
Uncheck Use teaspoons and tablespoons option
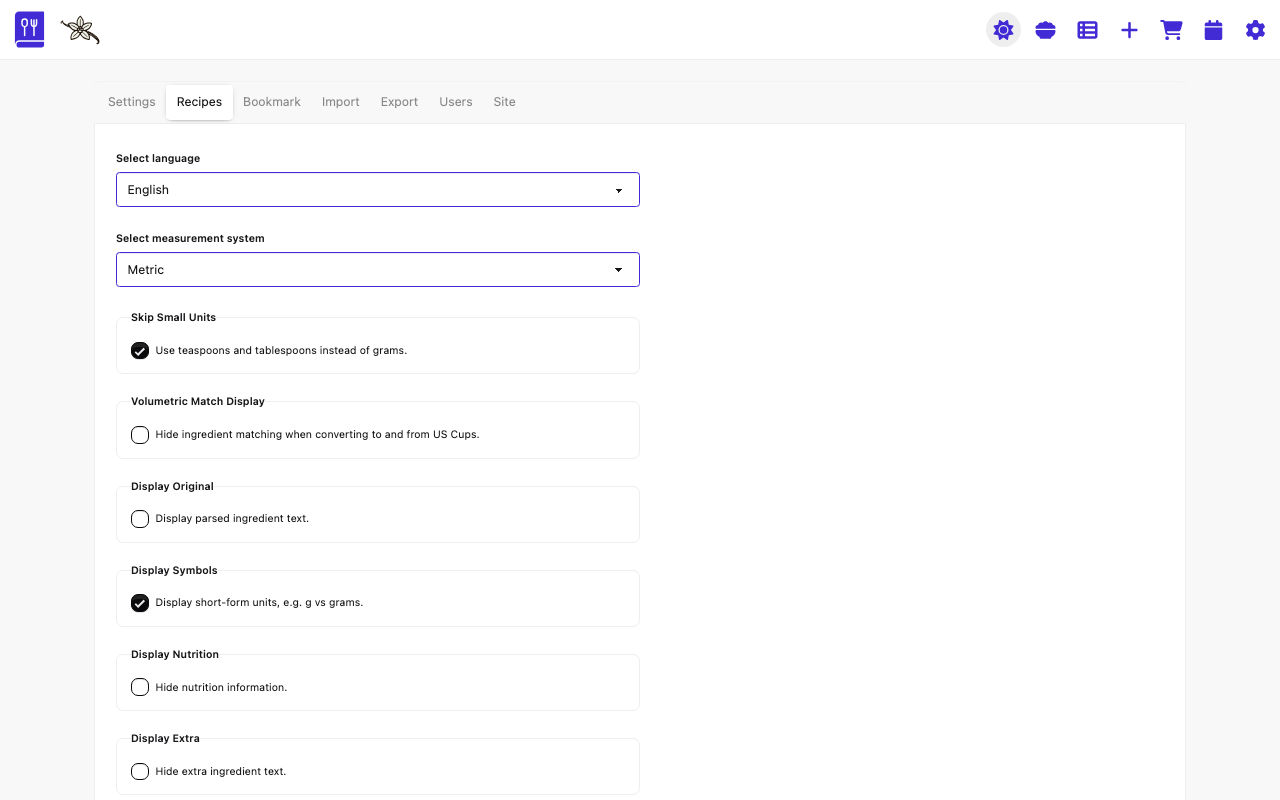[x=140, y=351]
